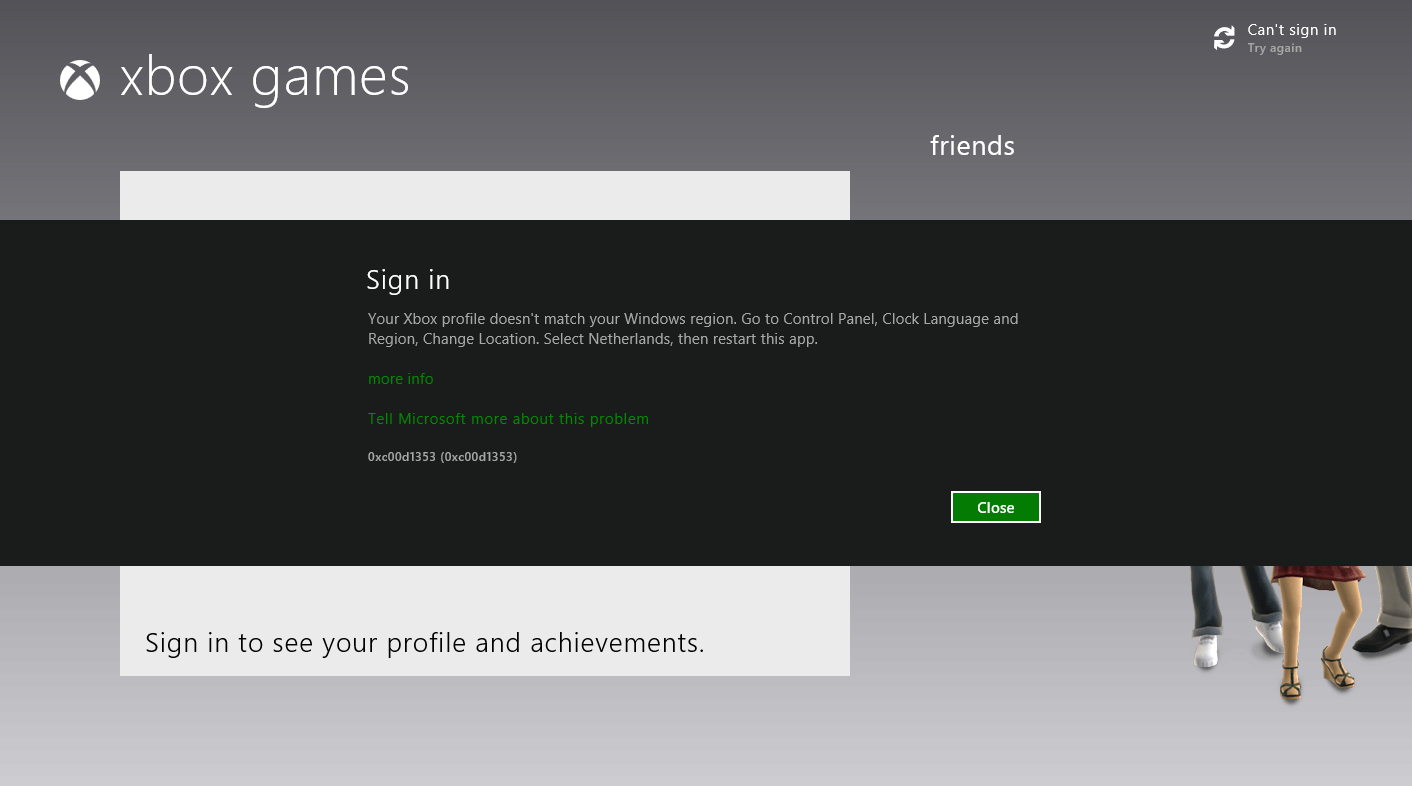
Task: Open the 'friends' section heading
Action: tap(972, 146)
